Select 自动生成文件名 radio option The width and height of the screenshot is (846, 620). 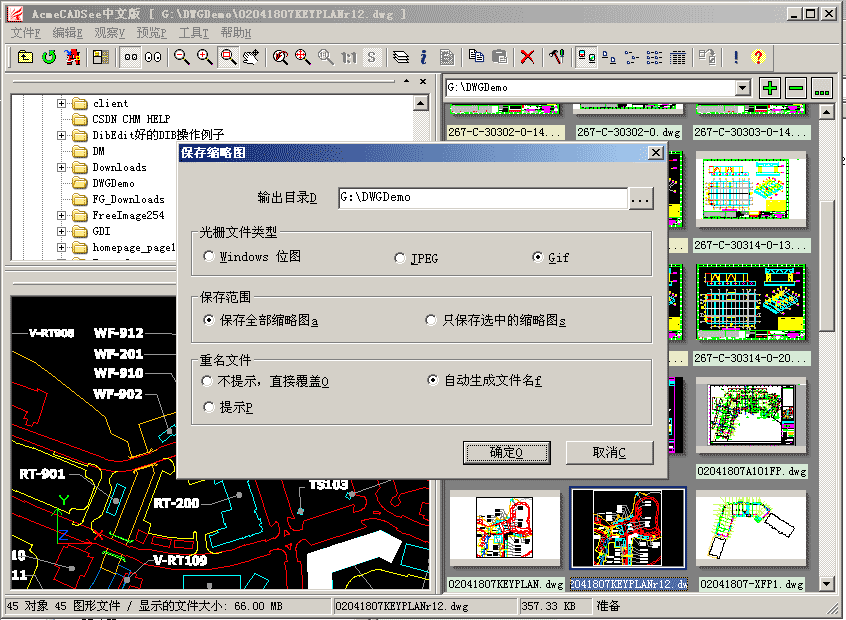432,380
